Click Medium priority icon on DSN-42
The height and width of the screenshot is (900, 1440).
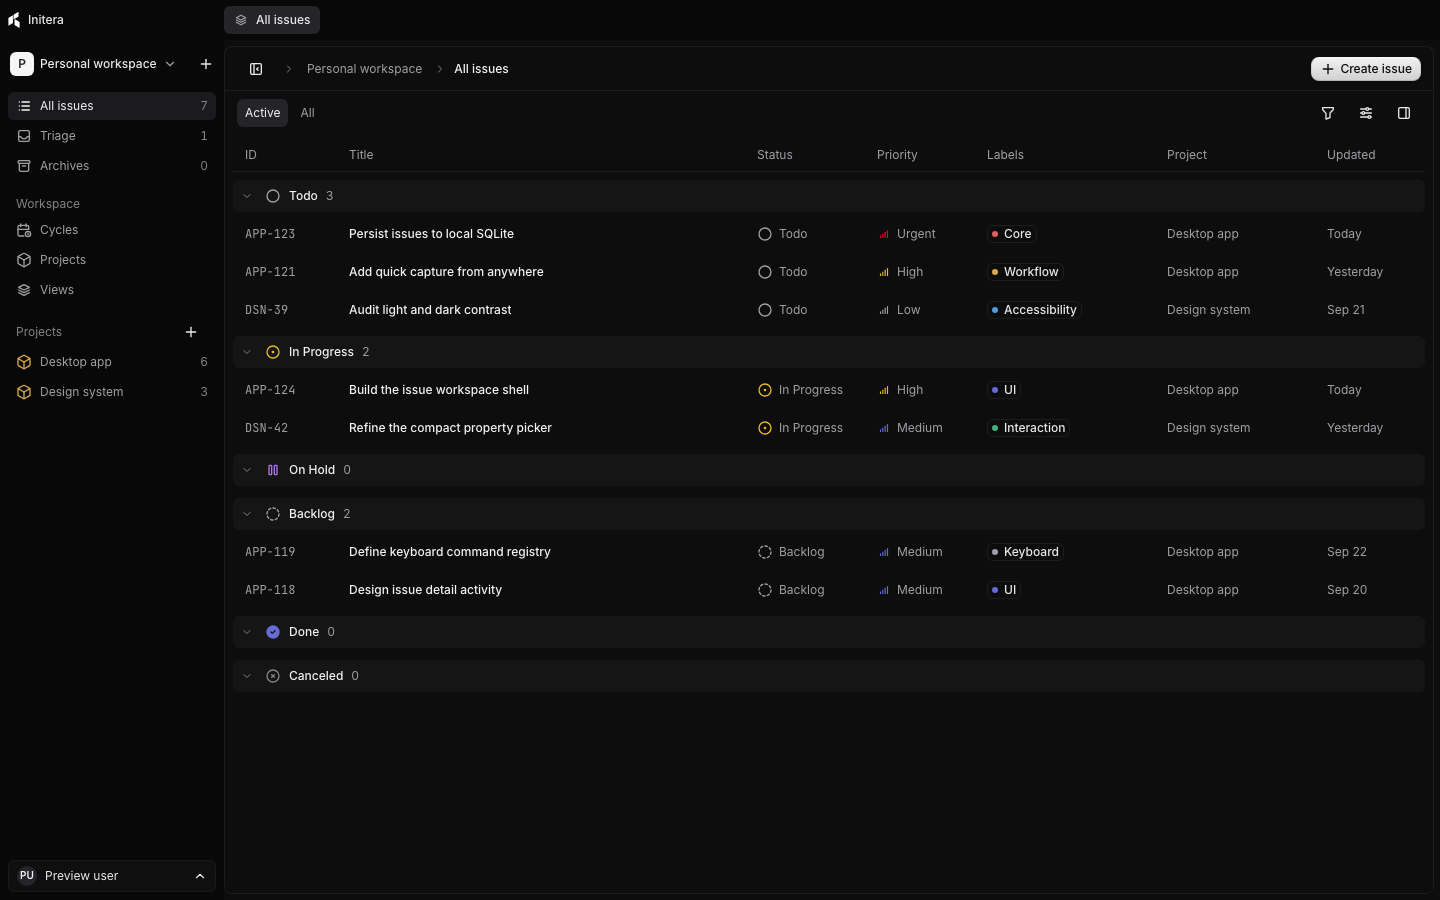pos(884,428)
